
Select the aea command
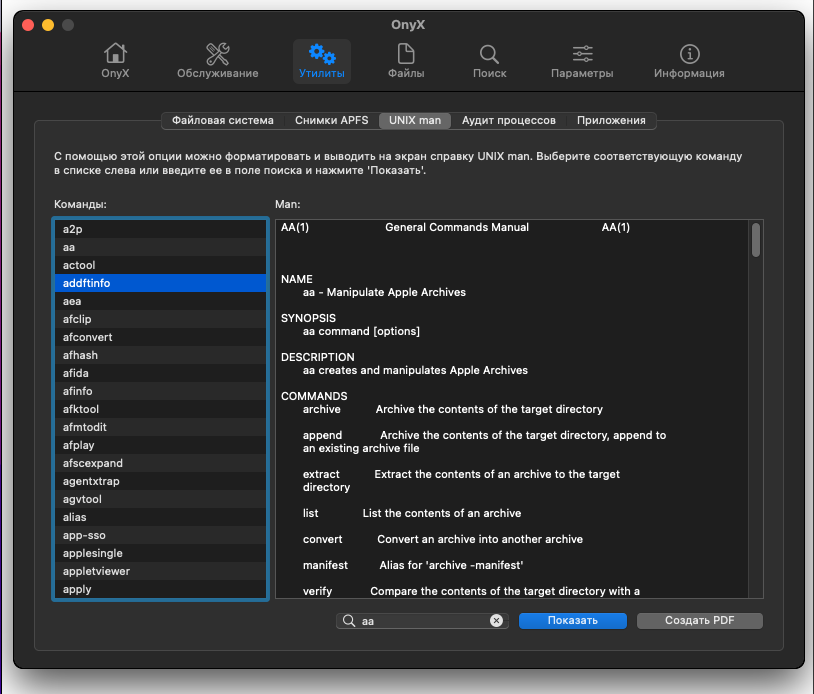pyautogui.click(x=160, y=301)
